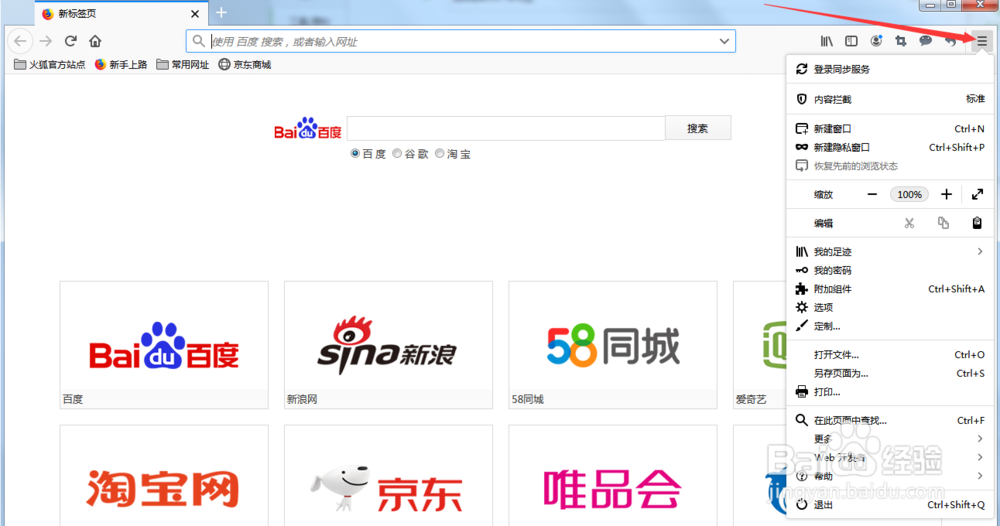
Task: Open the 唯品会 site tile
Action: (613, 476)
